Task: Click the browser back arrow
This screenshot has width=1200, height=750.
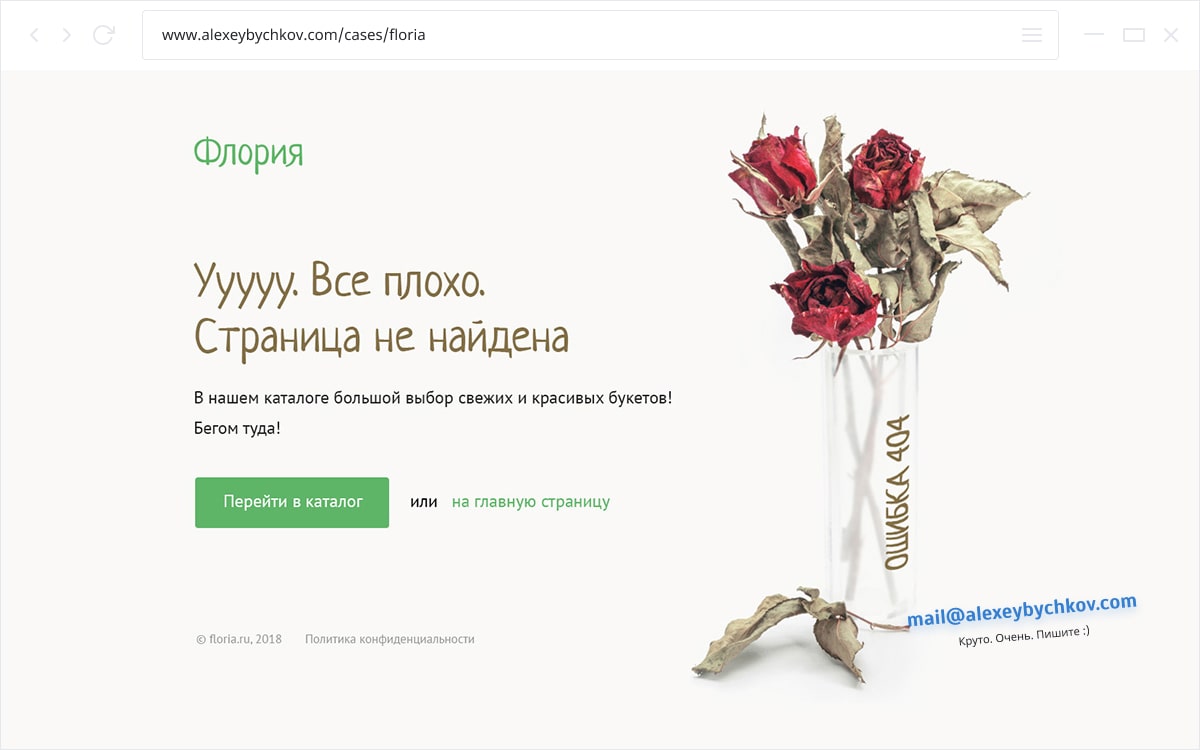Action: [x=34, y=35]
